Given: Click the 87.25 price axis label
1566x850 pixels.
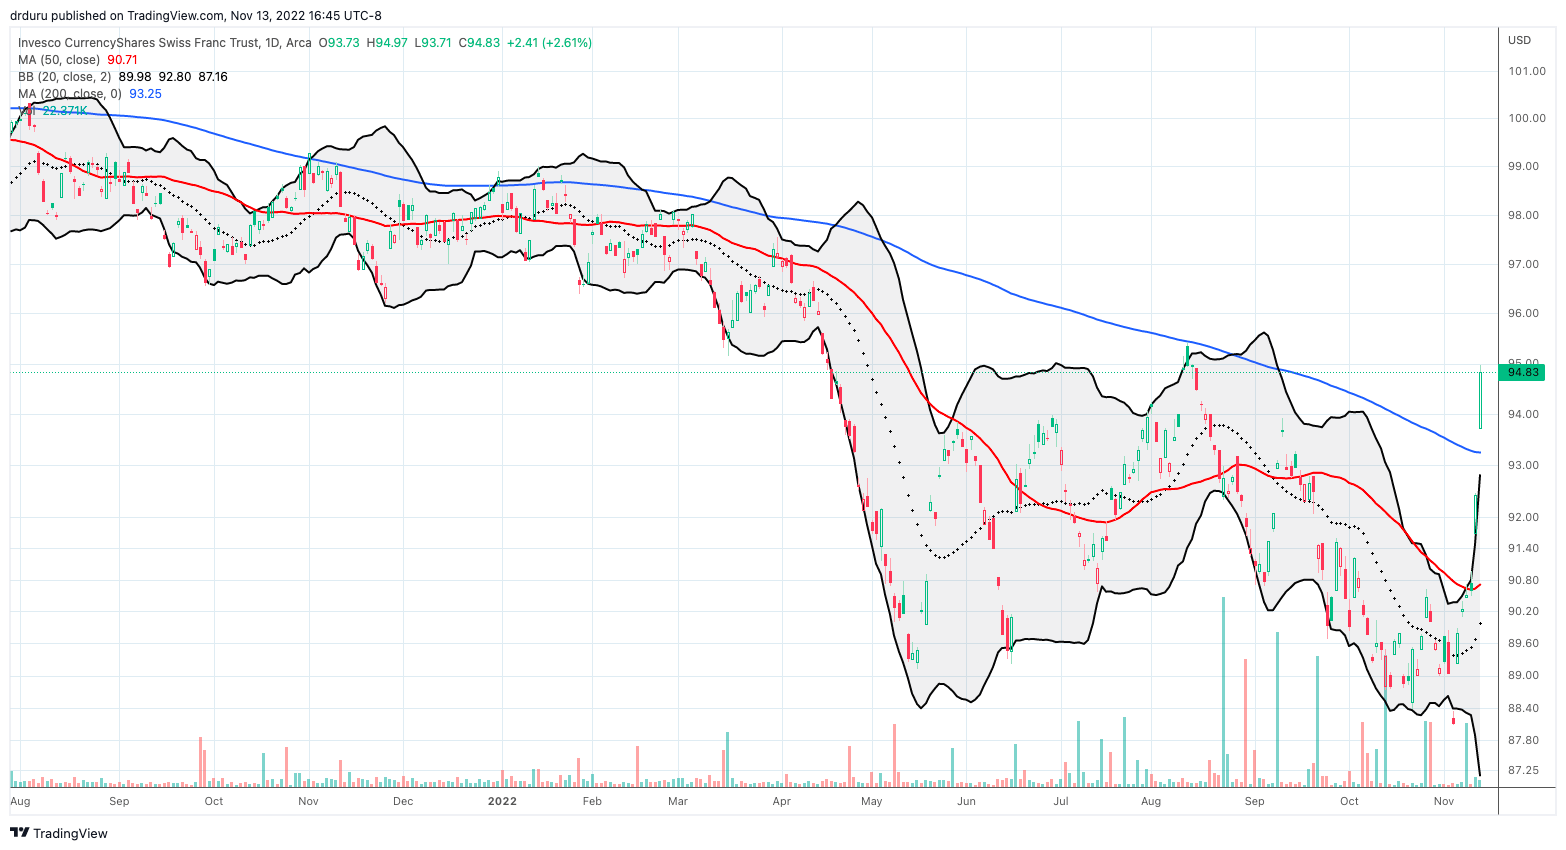Looking at the screenshot, I should tap(1523, 771).
